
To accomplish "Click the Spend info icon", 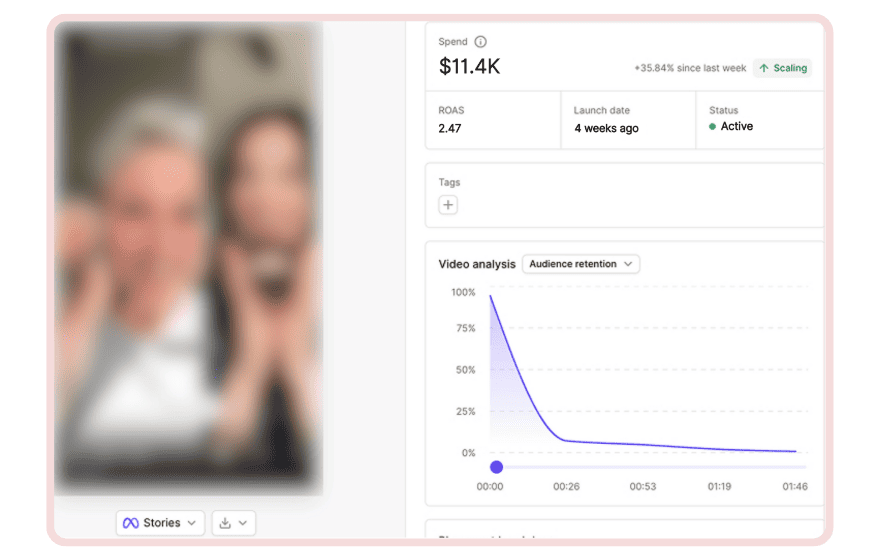I will (480, 42).
